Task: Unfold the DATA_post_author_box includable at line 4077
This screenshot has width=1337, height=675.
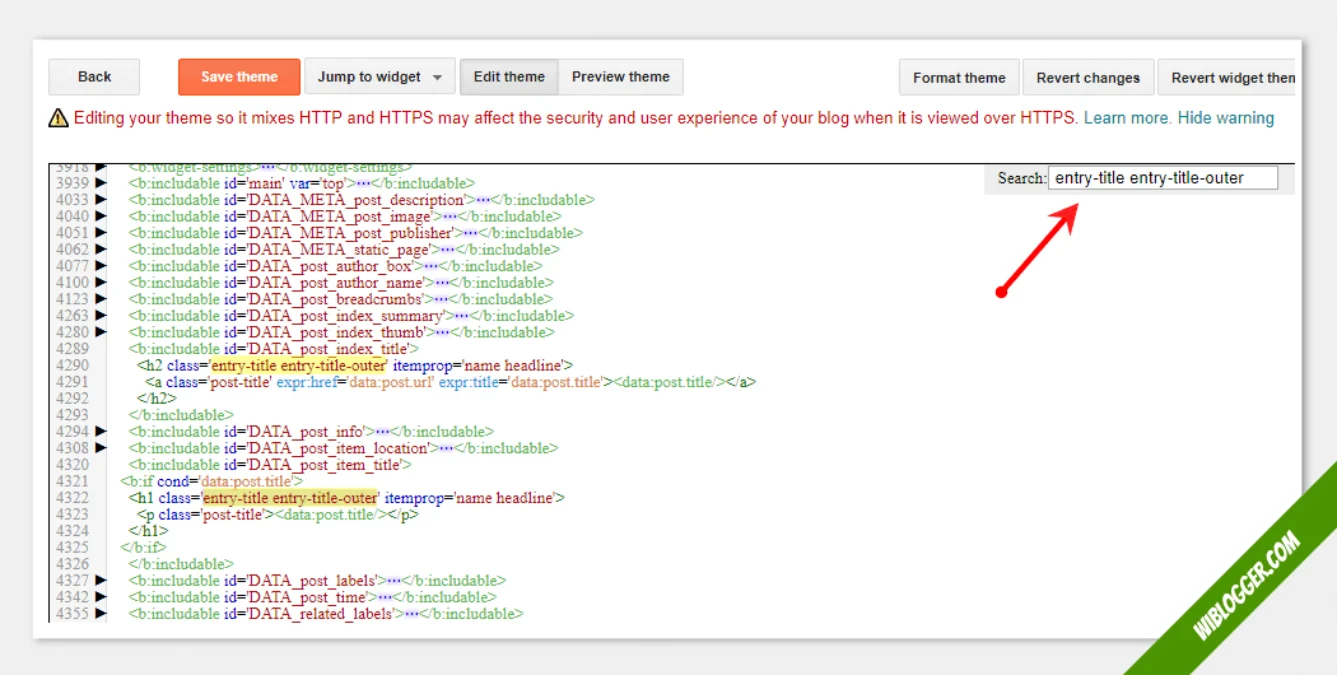Action: tap(100, 266)
